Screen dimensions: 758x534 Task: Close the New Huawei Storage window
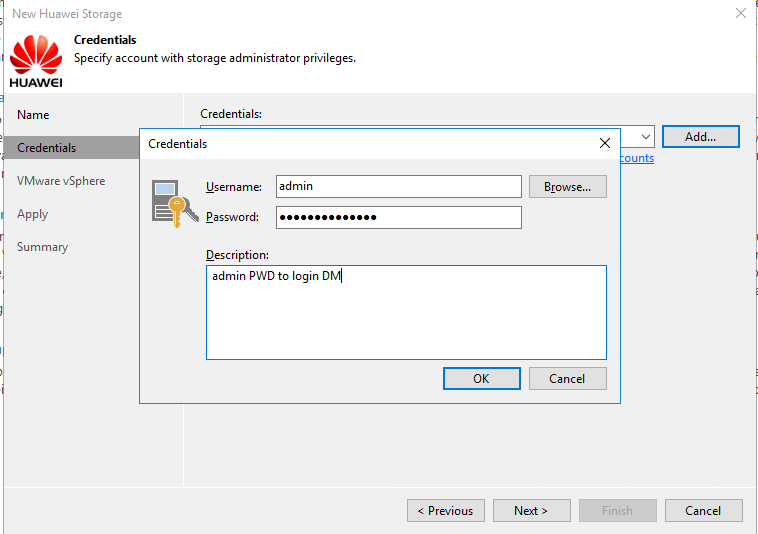coord(741,13)
